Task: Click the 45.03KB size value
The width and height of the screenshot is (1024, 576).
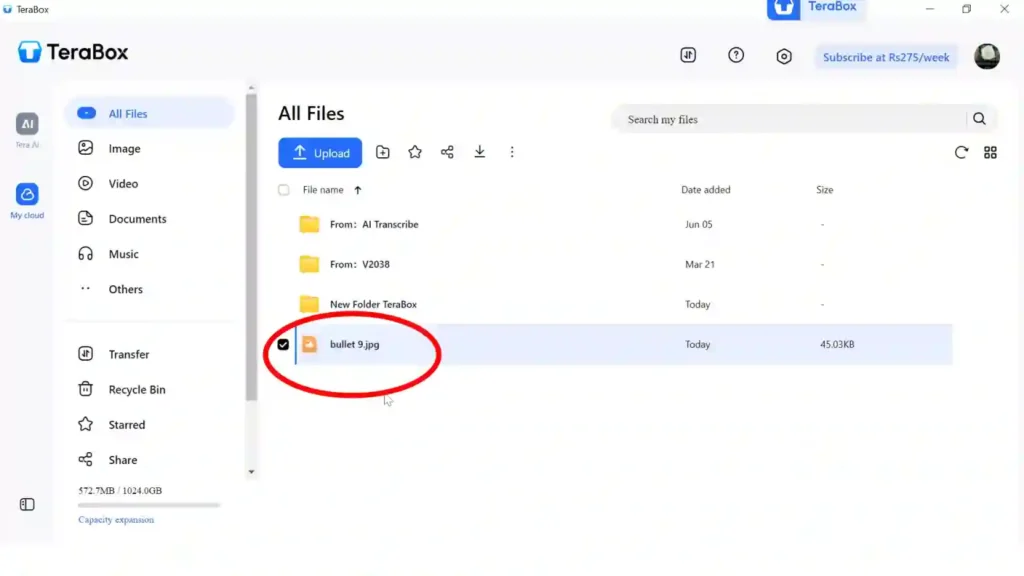Action: (x=837, y=344)
